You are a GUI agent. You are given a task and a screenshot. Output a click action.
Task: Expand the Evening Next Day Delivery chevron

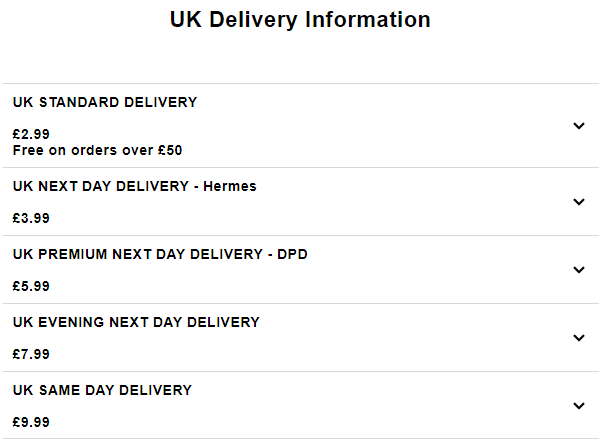[579, 338]
